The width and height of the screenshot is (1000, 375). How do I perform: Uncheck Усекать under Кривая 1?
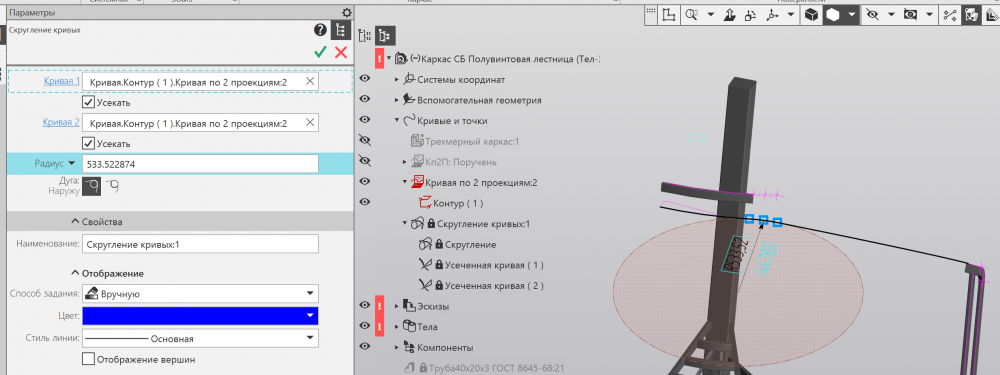(89, 102)
